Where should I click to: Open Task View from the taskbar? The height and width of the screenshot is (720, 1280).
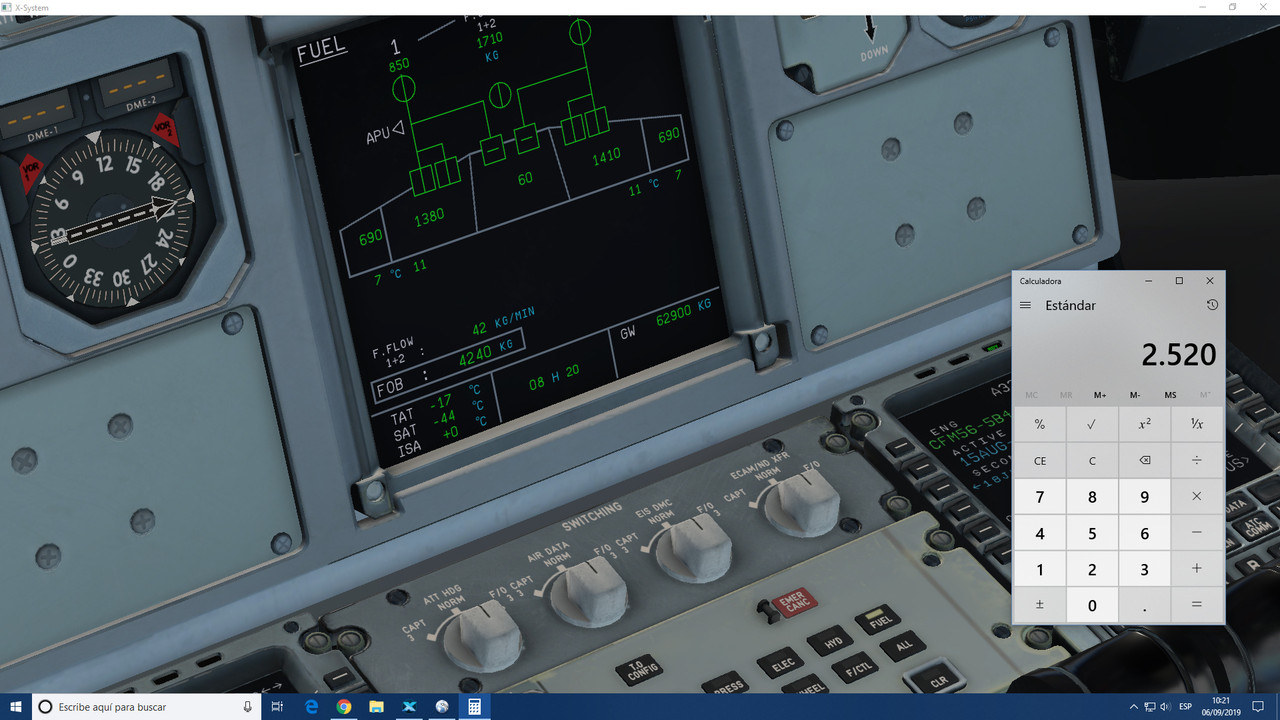[277, 707]
